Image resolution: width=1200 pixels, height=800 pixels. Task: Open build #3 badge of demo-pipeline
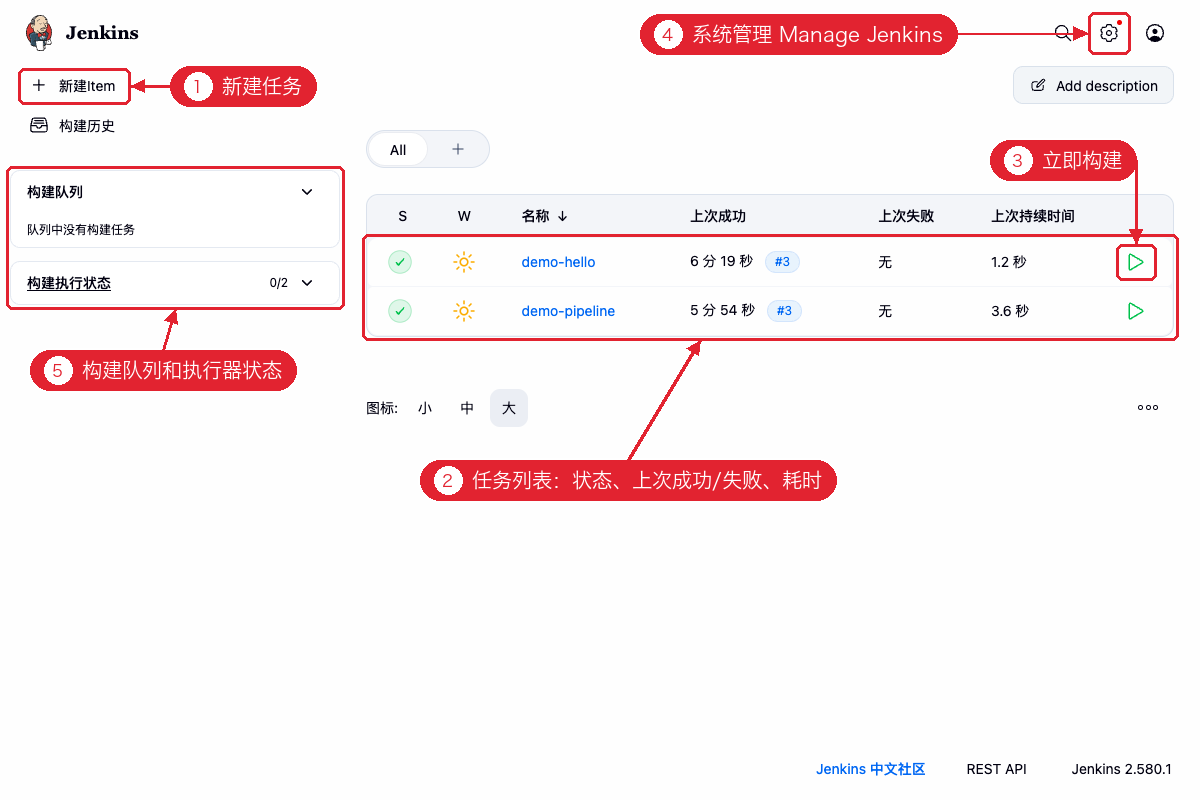coord(784,311)
